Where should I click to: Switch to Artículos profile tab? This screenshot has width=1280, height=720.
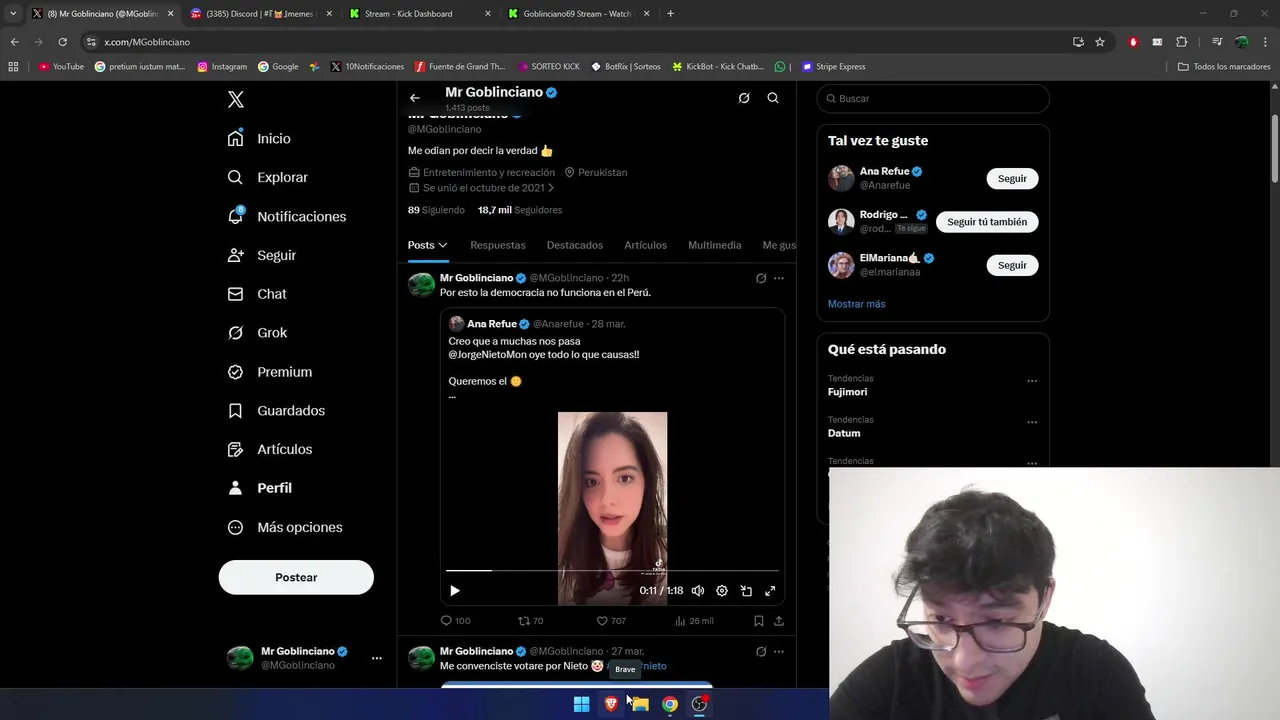pyautogui.click(x=646, y=245)
